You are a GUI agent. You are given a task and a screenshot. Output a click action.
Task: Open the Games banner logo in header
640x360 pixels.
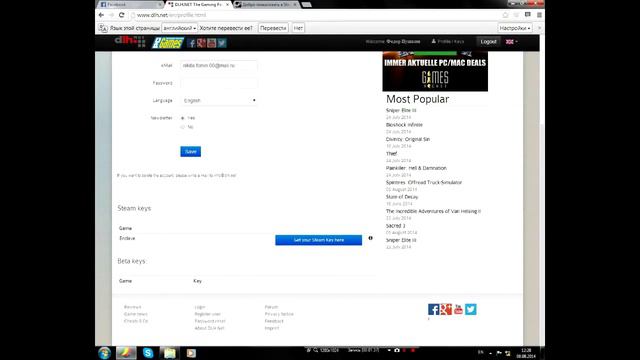click(x=168, y=43)
